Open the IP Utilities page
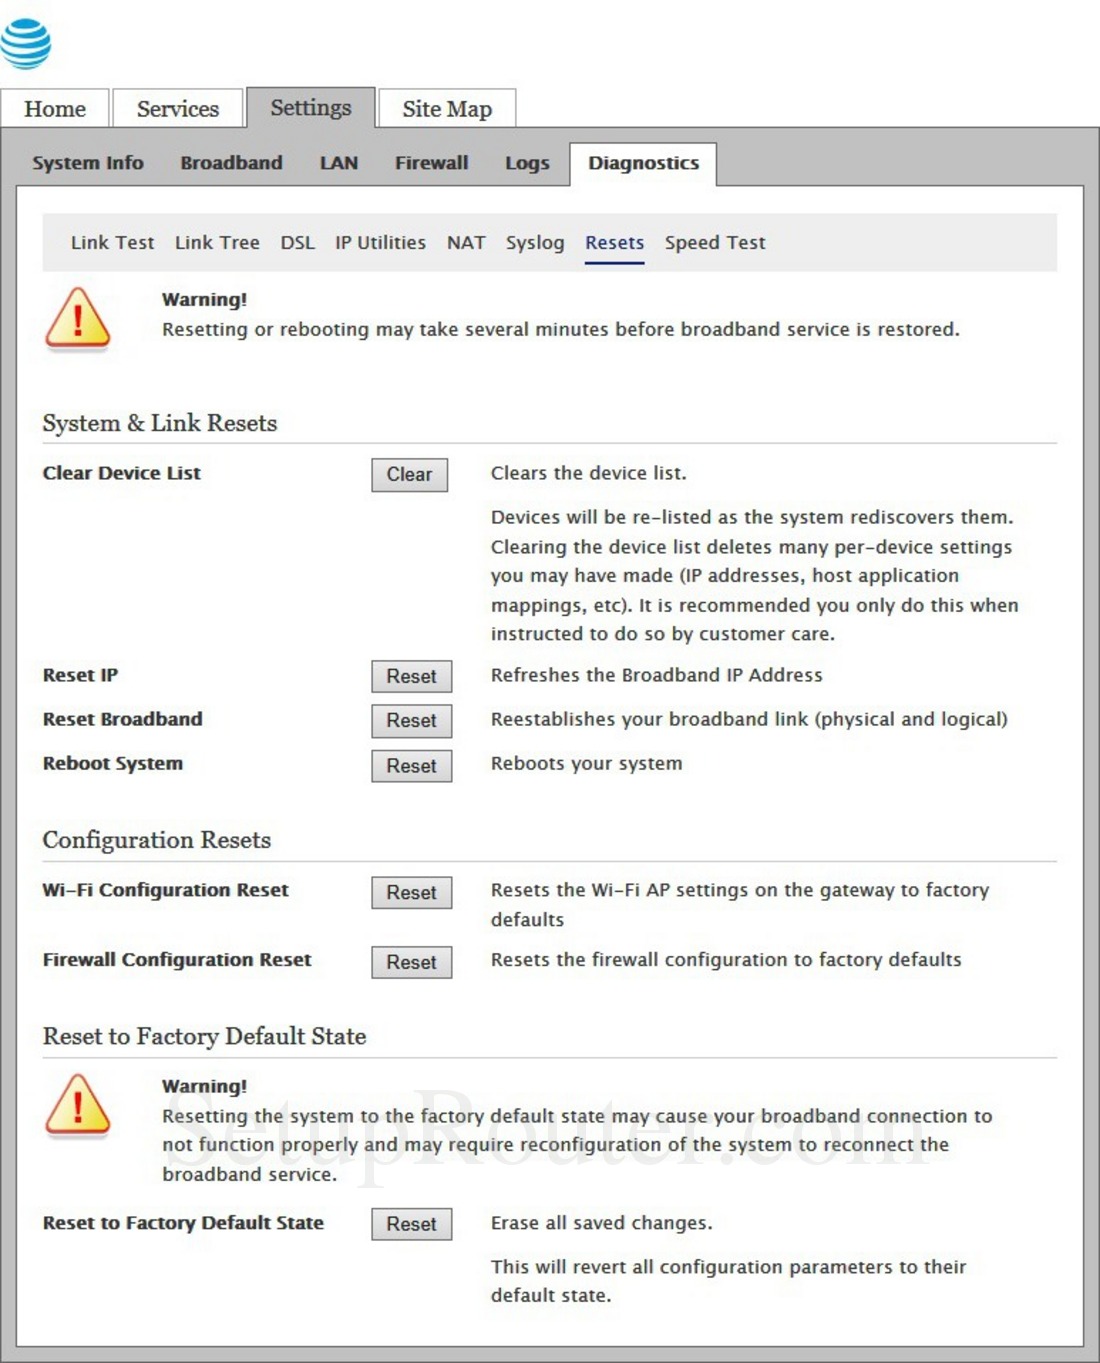 tap(379, 242)
